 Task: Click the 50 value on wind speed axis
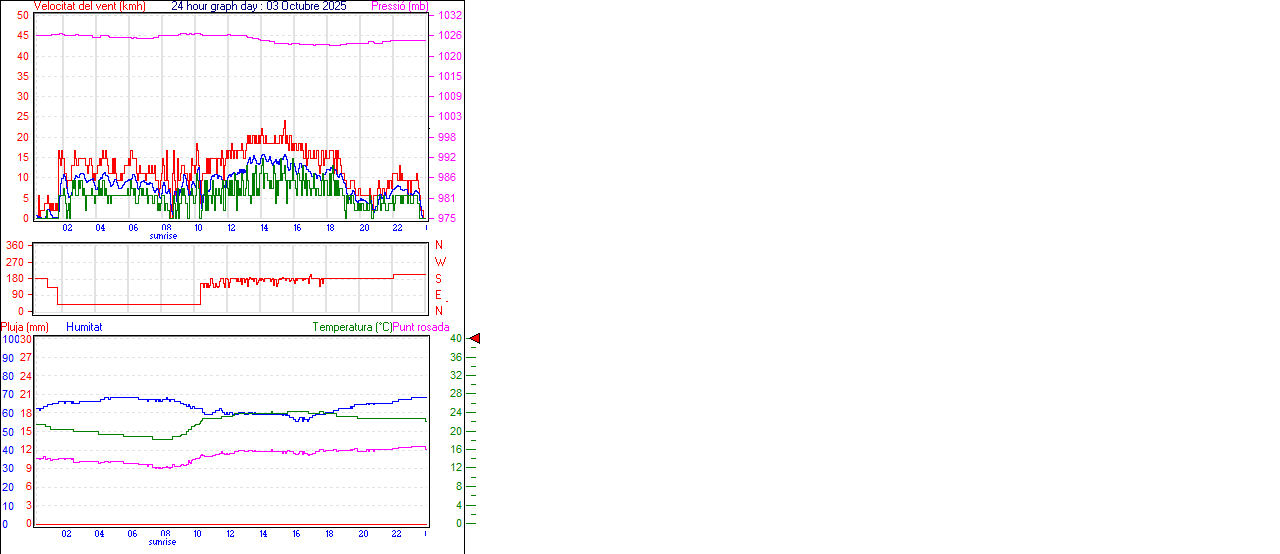point(23,16)
